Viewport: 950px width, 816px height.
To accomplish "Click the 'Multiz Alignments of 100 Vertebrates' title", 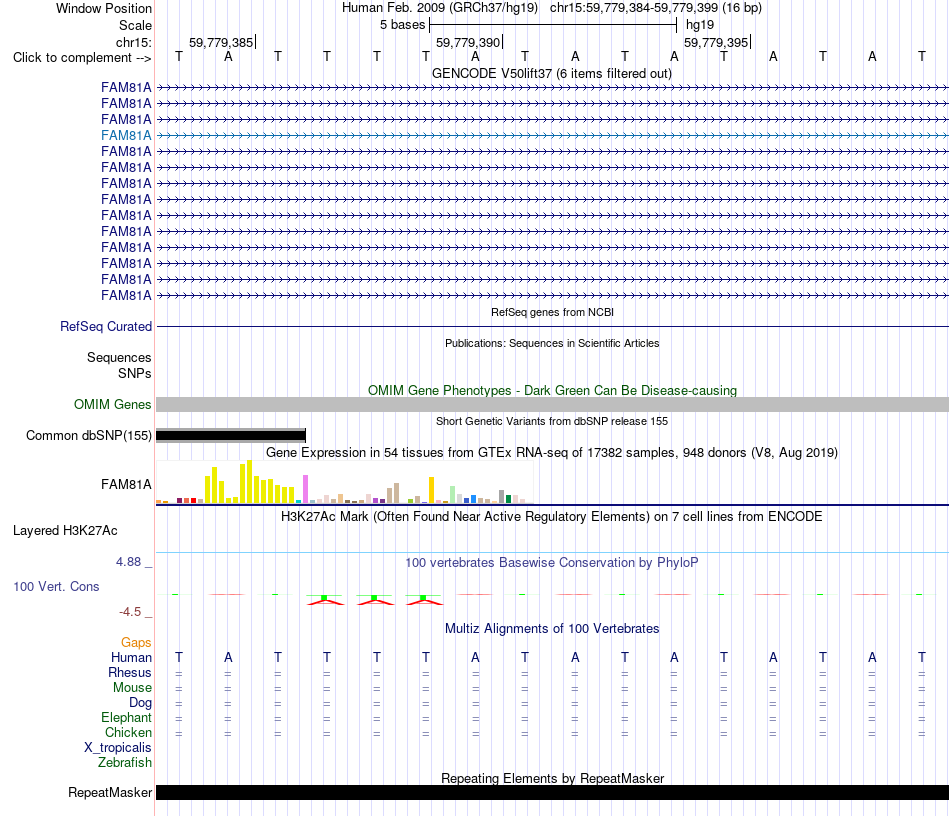I will tap(551, 629).
